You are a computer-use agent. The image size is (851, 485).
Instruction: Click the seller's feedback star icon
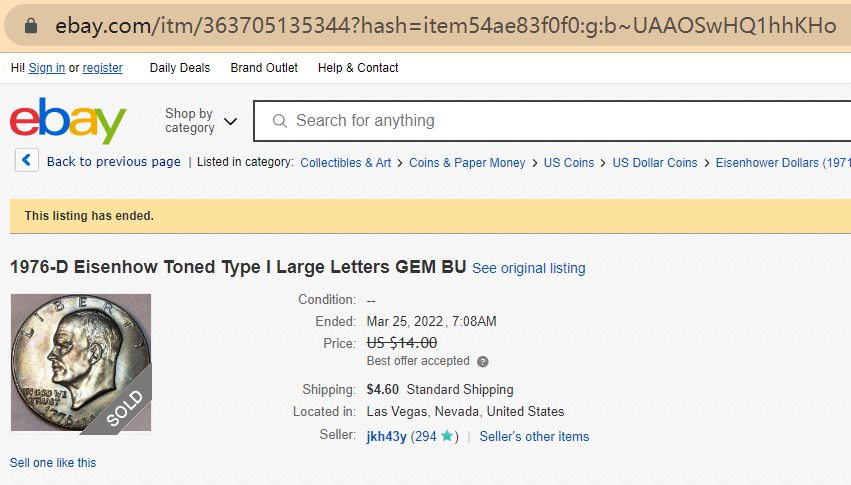[x=447, y=436]
